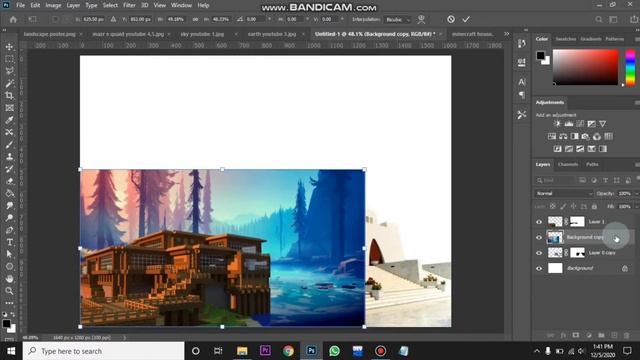Screen dimensions: 640x360
Task: Toggle the maintain aspect ratio link
Action: click(195, 19)
